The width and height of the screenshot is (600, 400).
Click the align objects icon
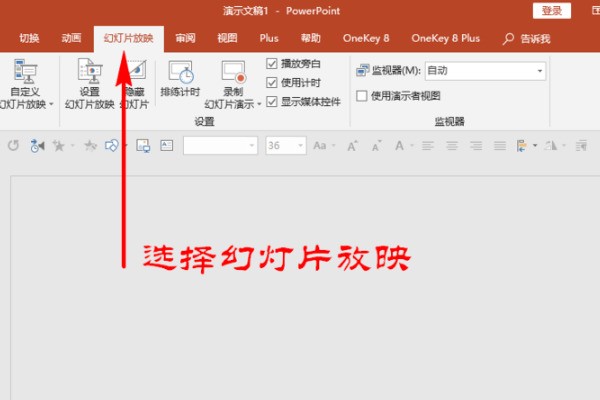pos(521,145)
